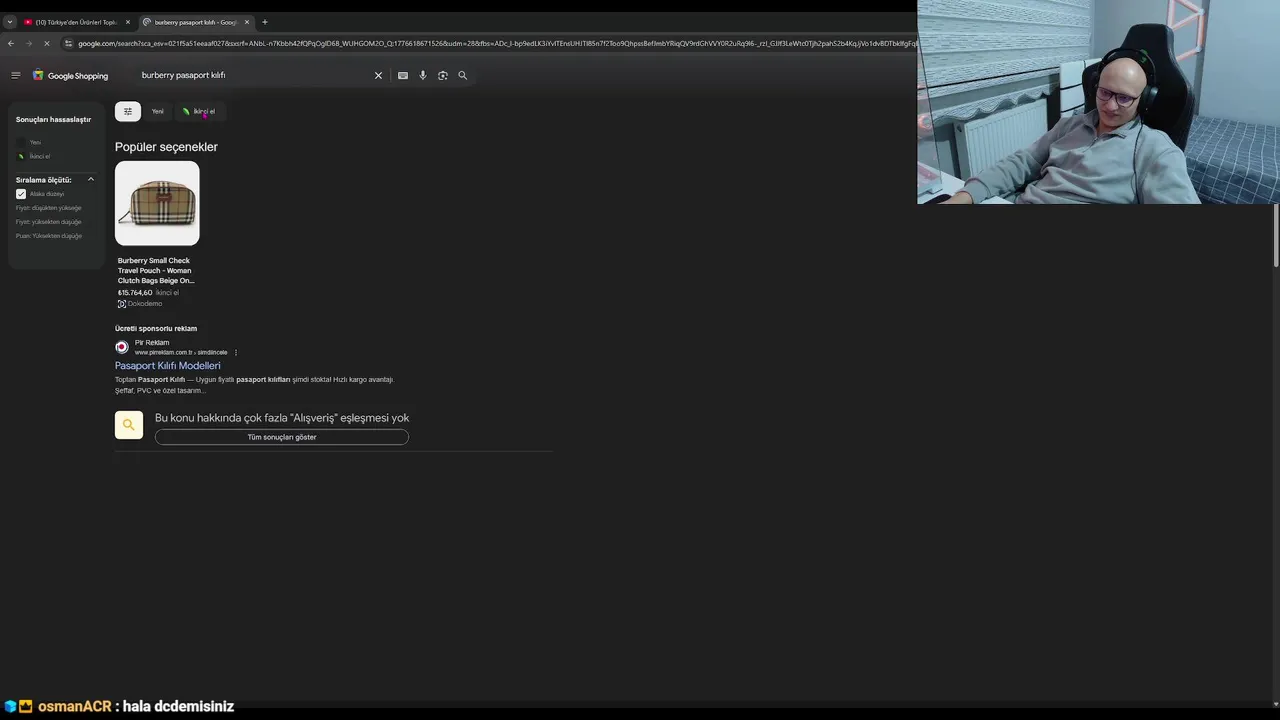Toggle the Alaka düzeyi sort option
This screenshot has height=720, width=1280.
21,194
